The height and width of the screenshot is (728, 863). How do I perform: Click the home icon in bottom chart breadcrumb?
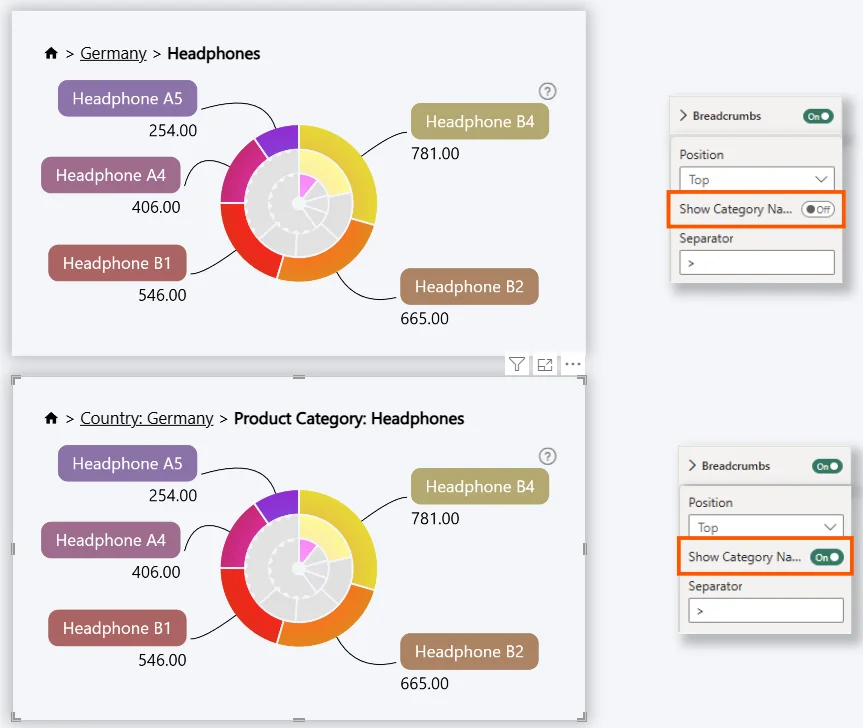(51, 419)
